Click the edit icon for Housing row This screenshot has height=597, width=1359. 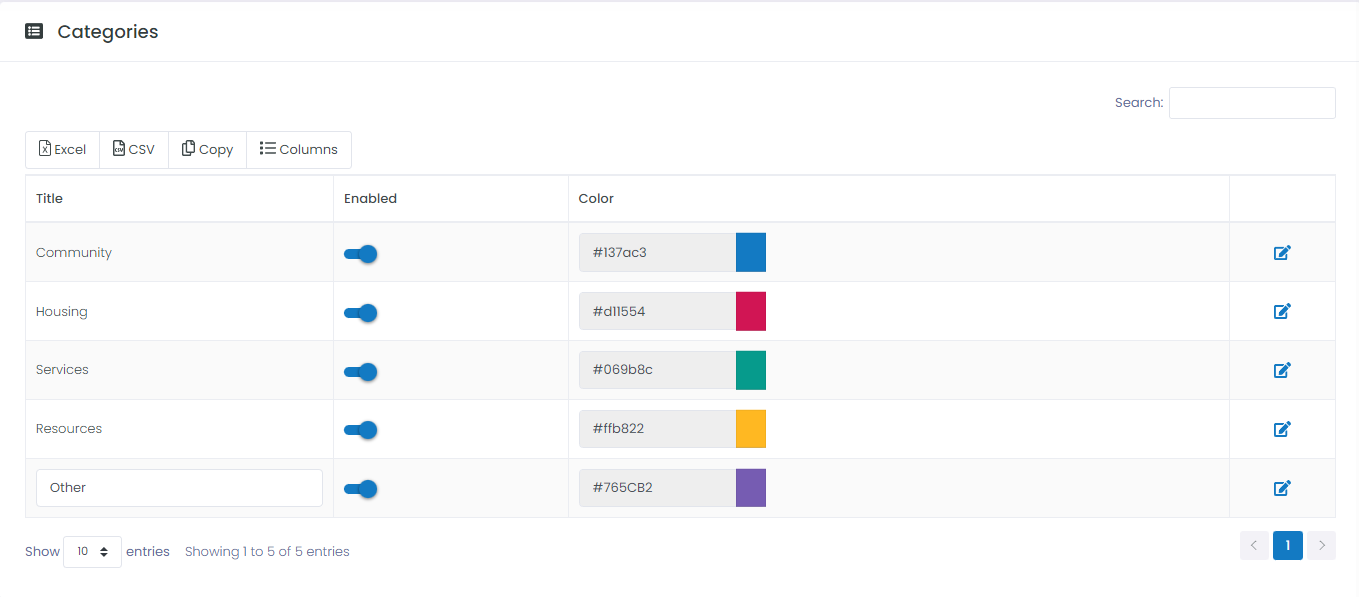(1282, 311)
